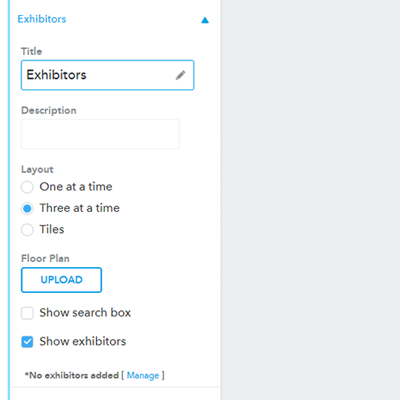Image resolution: width=400 pixels, height=400 pixels.
Task: Select the One at a time radio circle
Action: point(27,187)
